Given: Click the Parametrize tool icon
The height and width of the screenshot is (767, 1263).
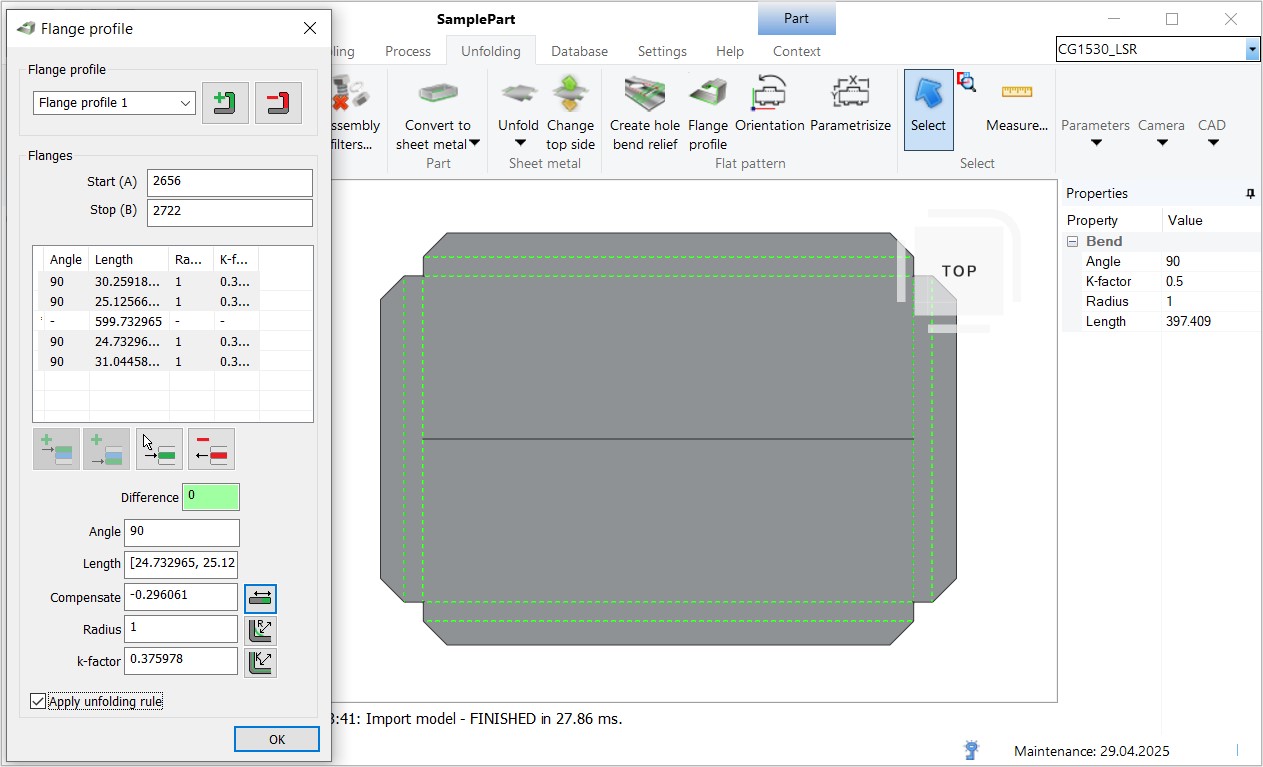Looking at the screenshot, I should click(850, 94).
